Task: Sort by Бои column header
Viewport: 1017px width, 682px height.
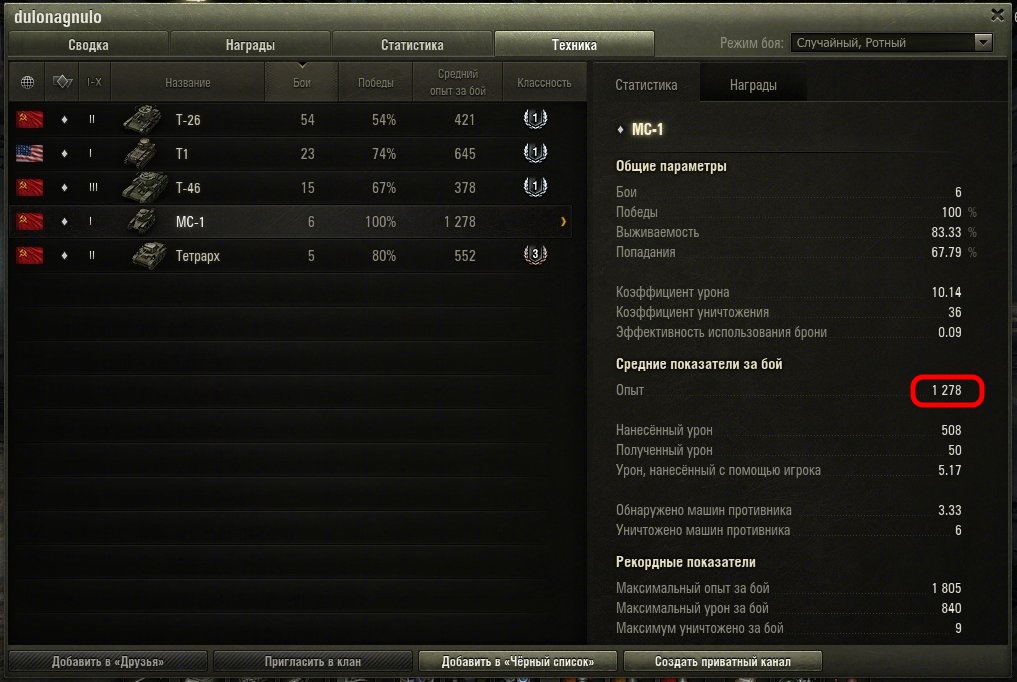Action: point(302,82)
